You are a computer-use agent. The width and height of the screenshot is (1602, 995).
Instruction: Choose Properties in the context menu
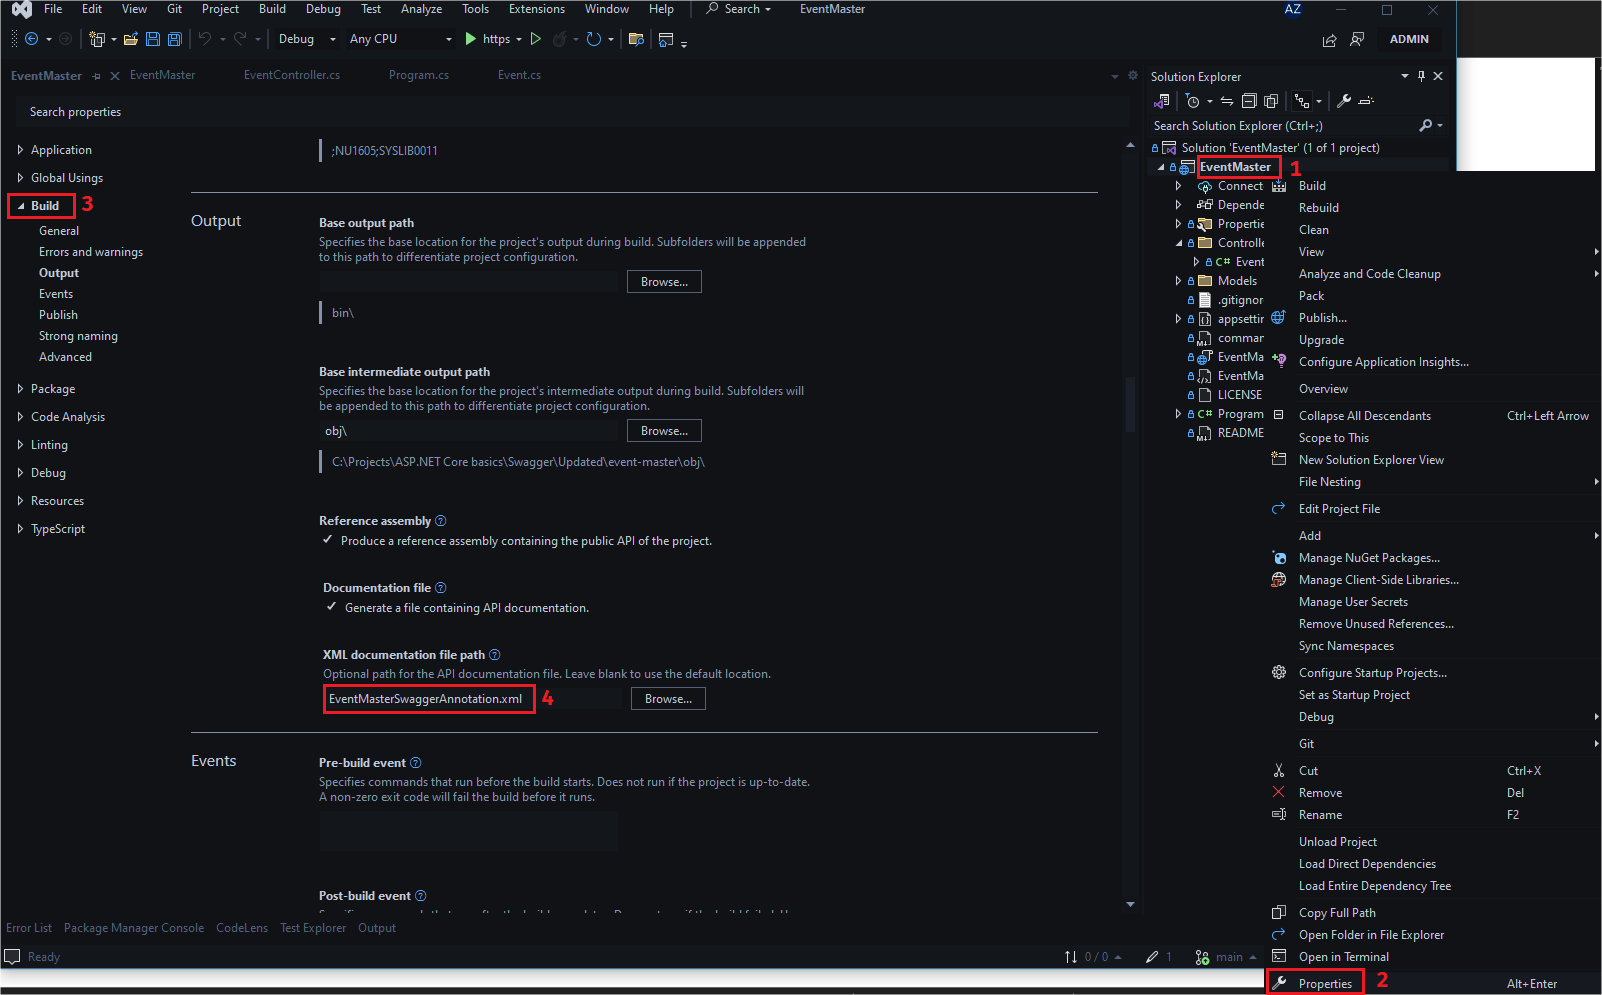pyautogui.click(x=1325, y=984)
